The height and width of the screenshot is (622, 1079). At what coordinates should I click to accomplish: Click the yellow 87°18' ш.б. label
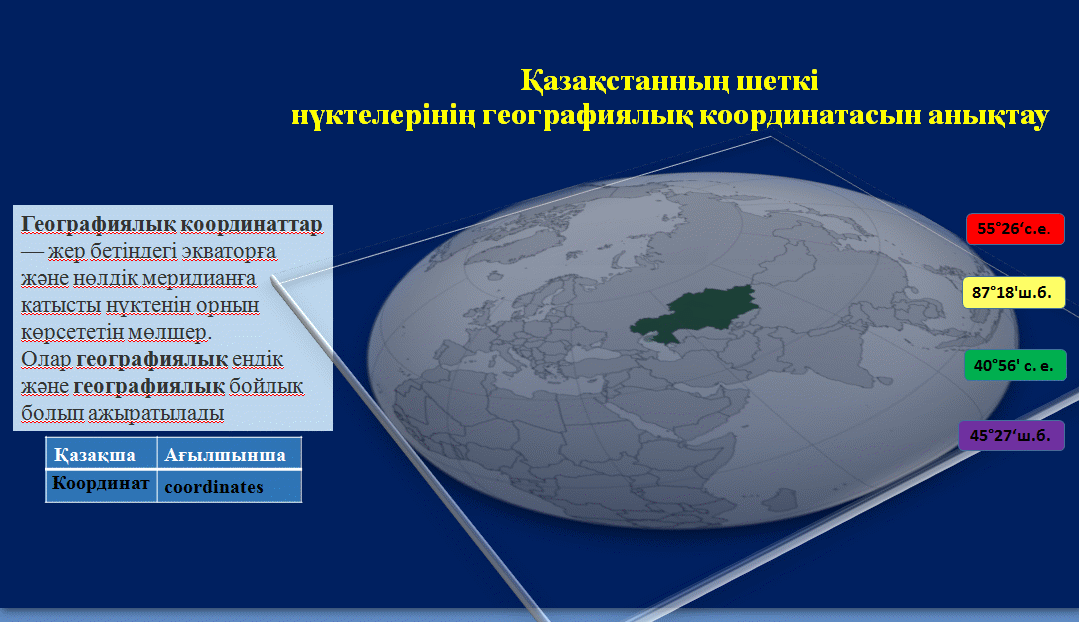pyautogui.click(x=1014, y=292)
